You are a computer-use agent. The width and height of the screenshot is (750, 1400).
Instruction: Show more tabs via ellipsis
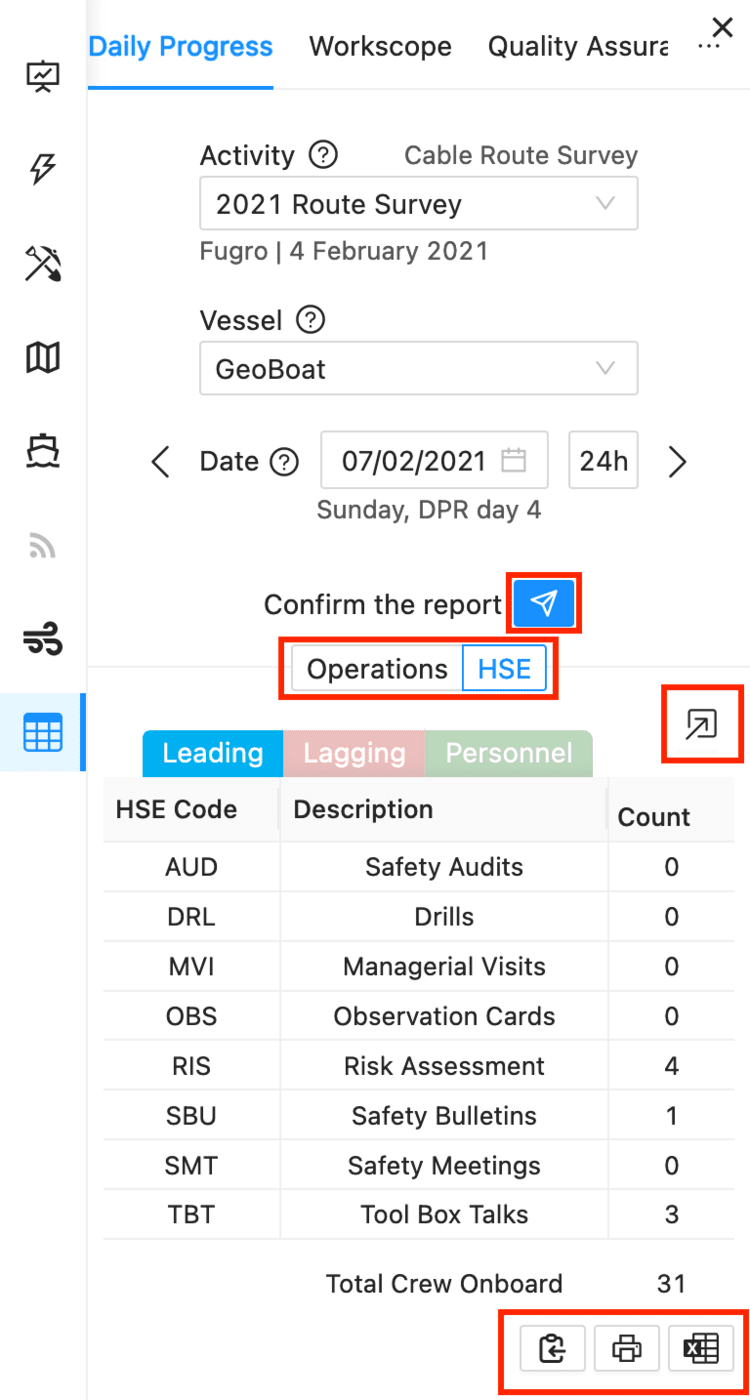(x=708, y=48)
